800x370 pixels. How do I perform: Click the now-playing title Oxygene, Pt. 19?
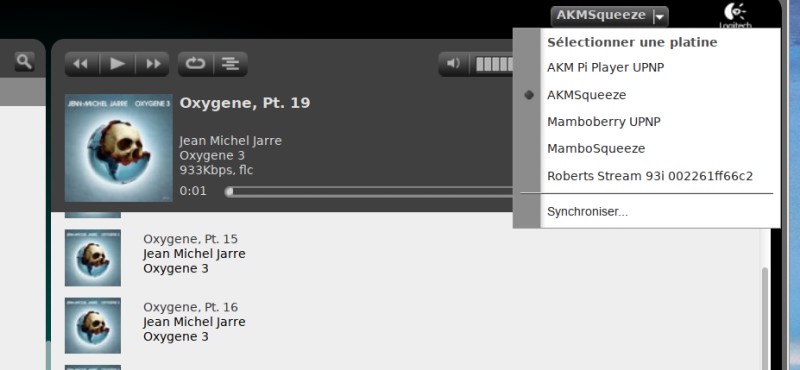[x=245, y=103]
